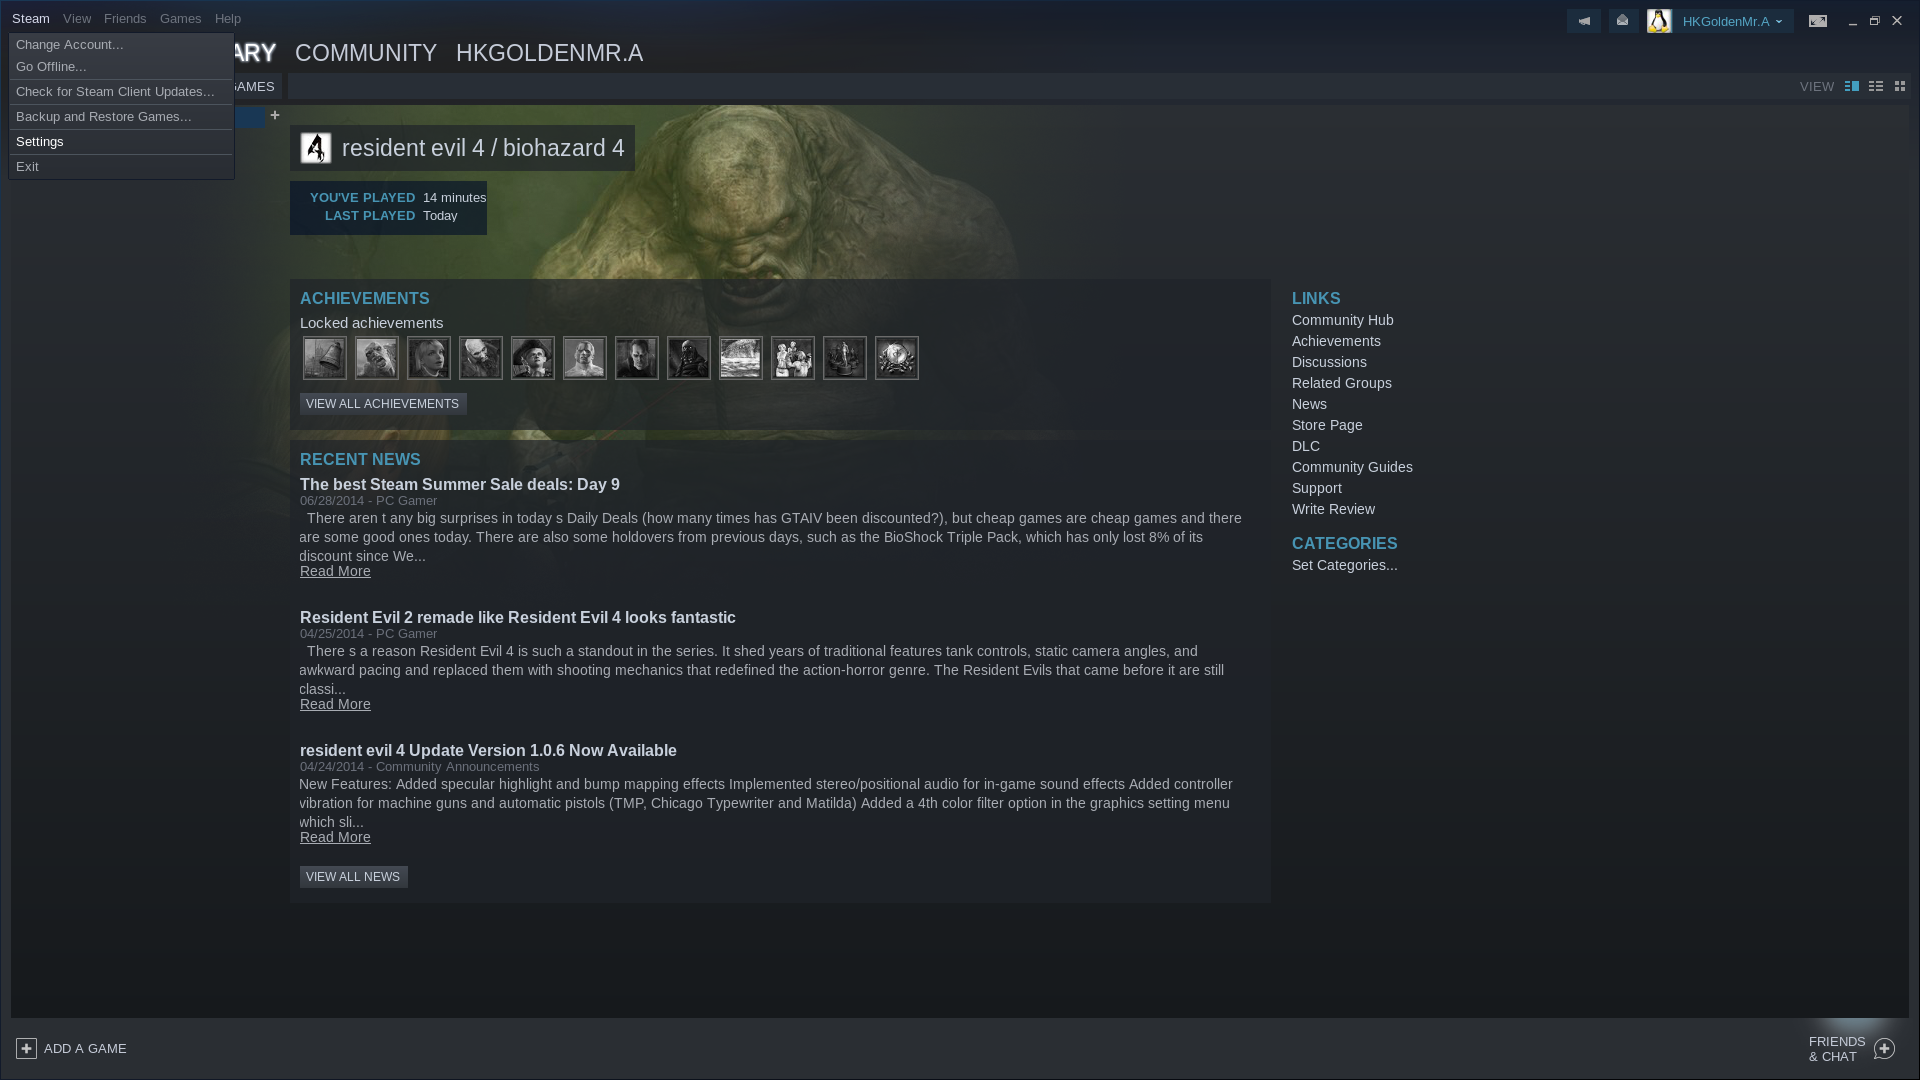1920x1080 pixels.
Task: Open the Store Page link
Action: 1327,425
